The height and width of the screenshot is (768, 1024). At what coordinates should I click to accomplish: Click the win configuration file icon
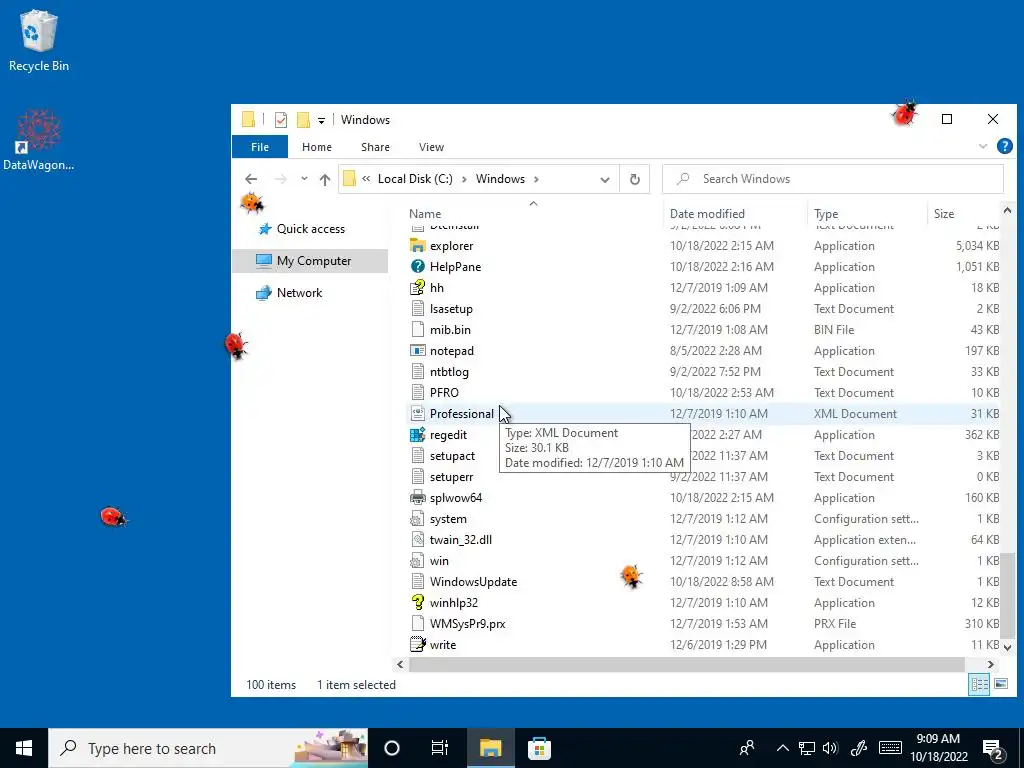[x=417, y=560]
